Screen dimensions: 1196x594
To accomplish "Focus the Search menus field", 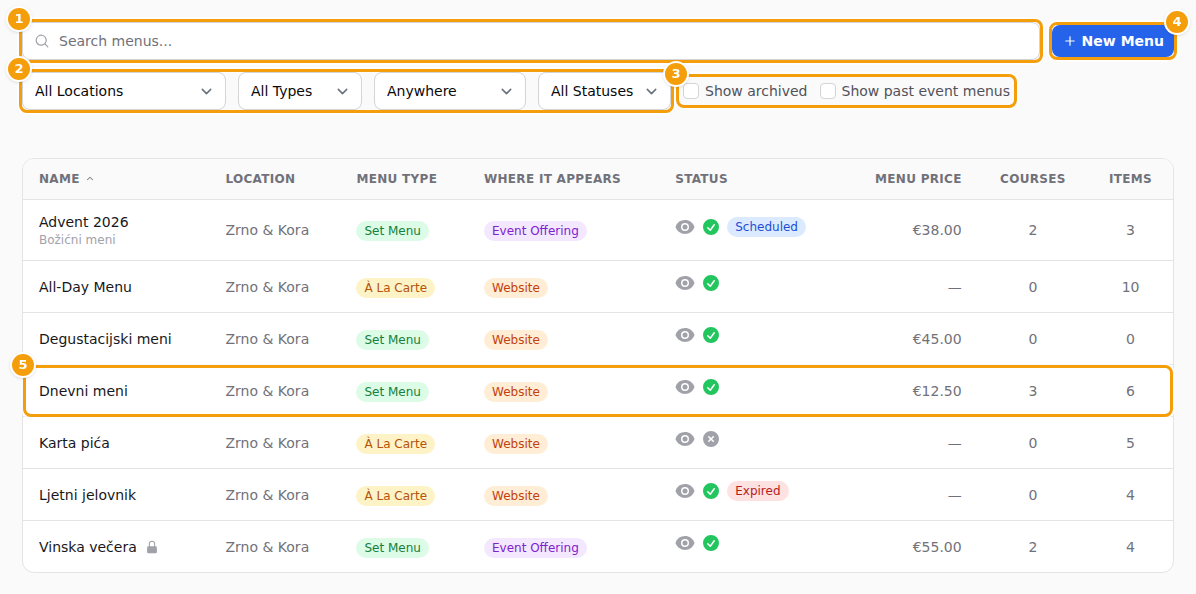I will tap(531, 41).
